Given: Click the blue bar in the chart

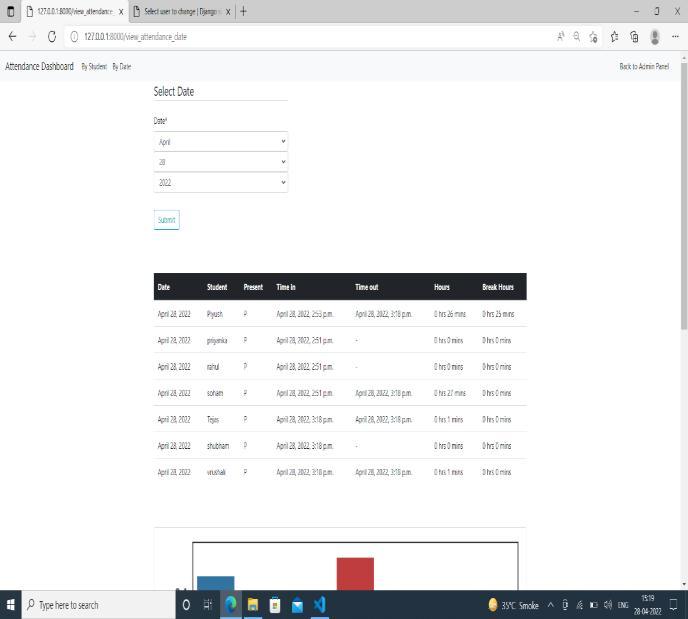Looking at the screenshot, I should (215, 583).
